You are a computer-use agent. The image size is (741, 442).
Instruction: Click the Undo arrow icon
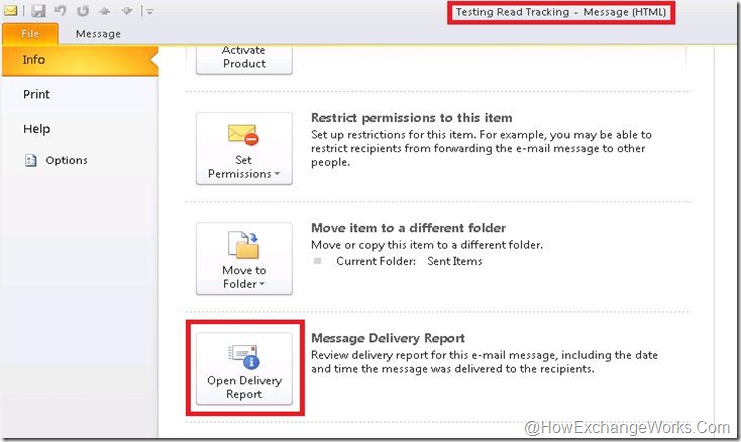coord(60,10)
